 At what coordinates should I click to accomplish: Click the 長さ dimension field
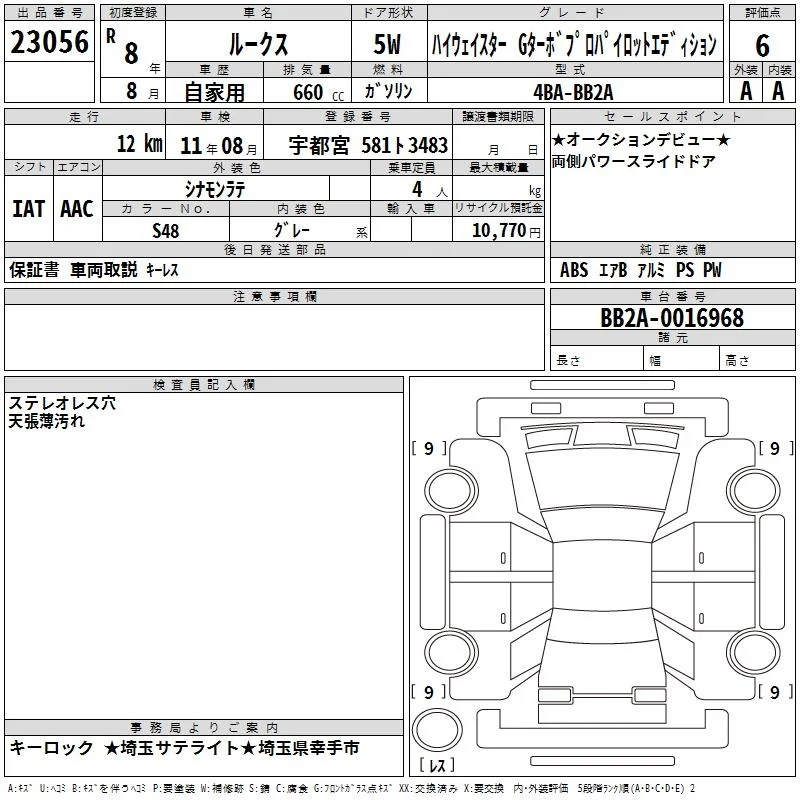click(597, 358)
